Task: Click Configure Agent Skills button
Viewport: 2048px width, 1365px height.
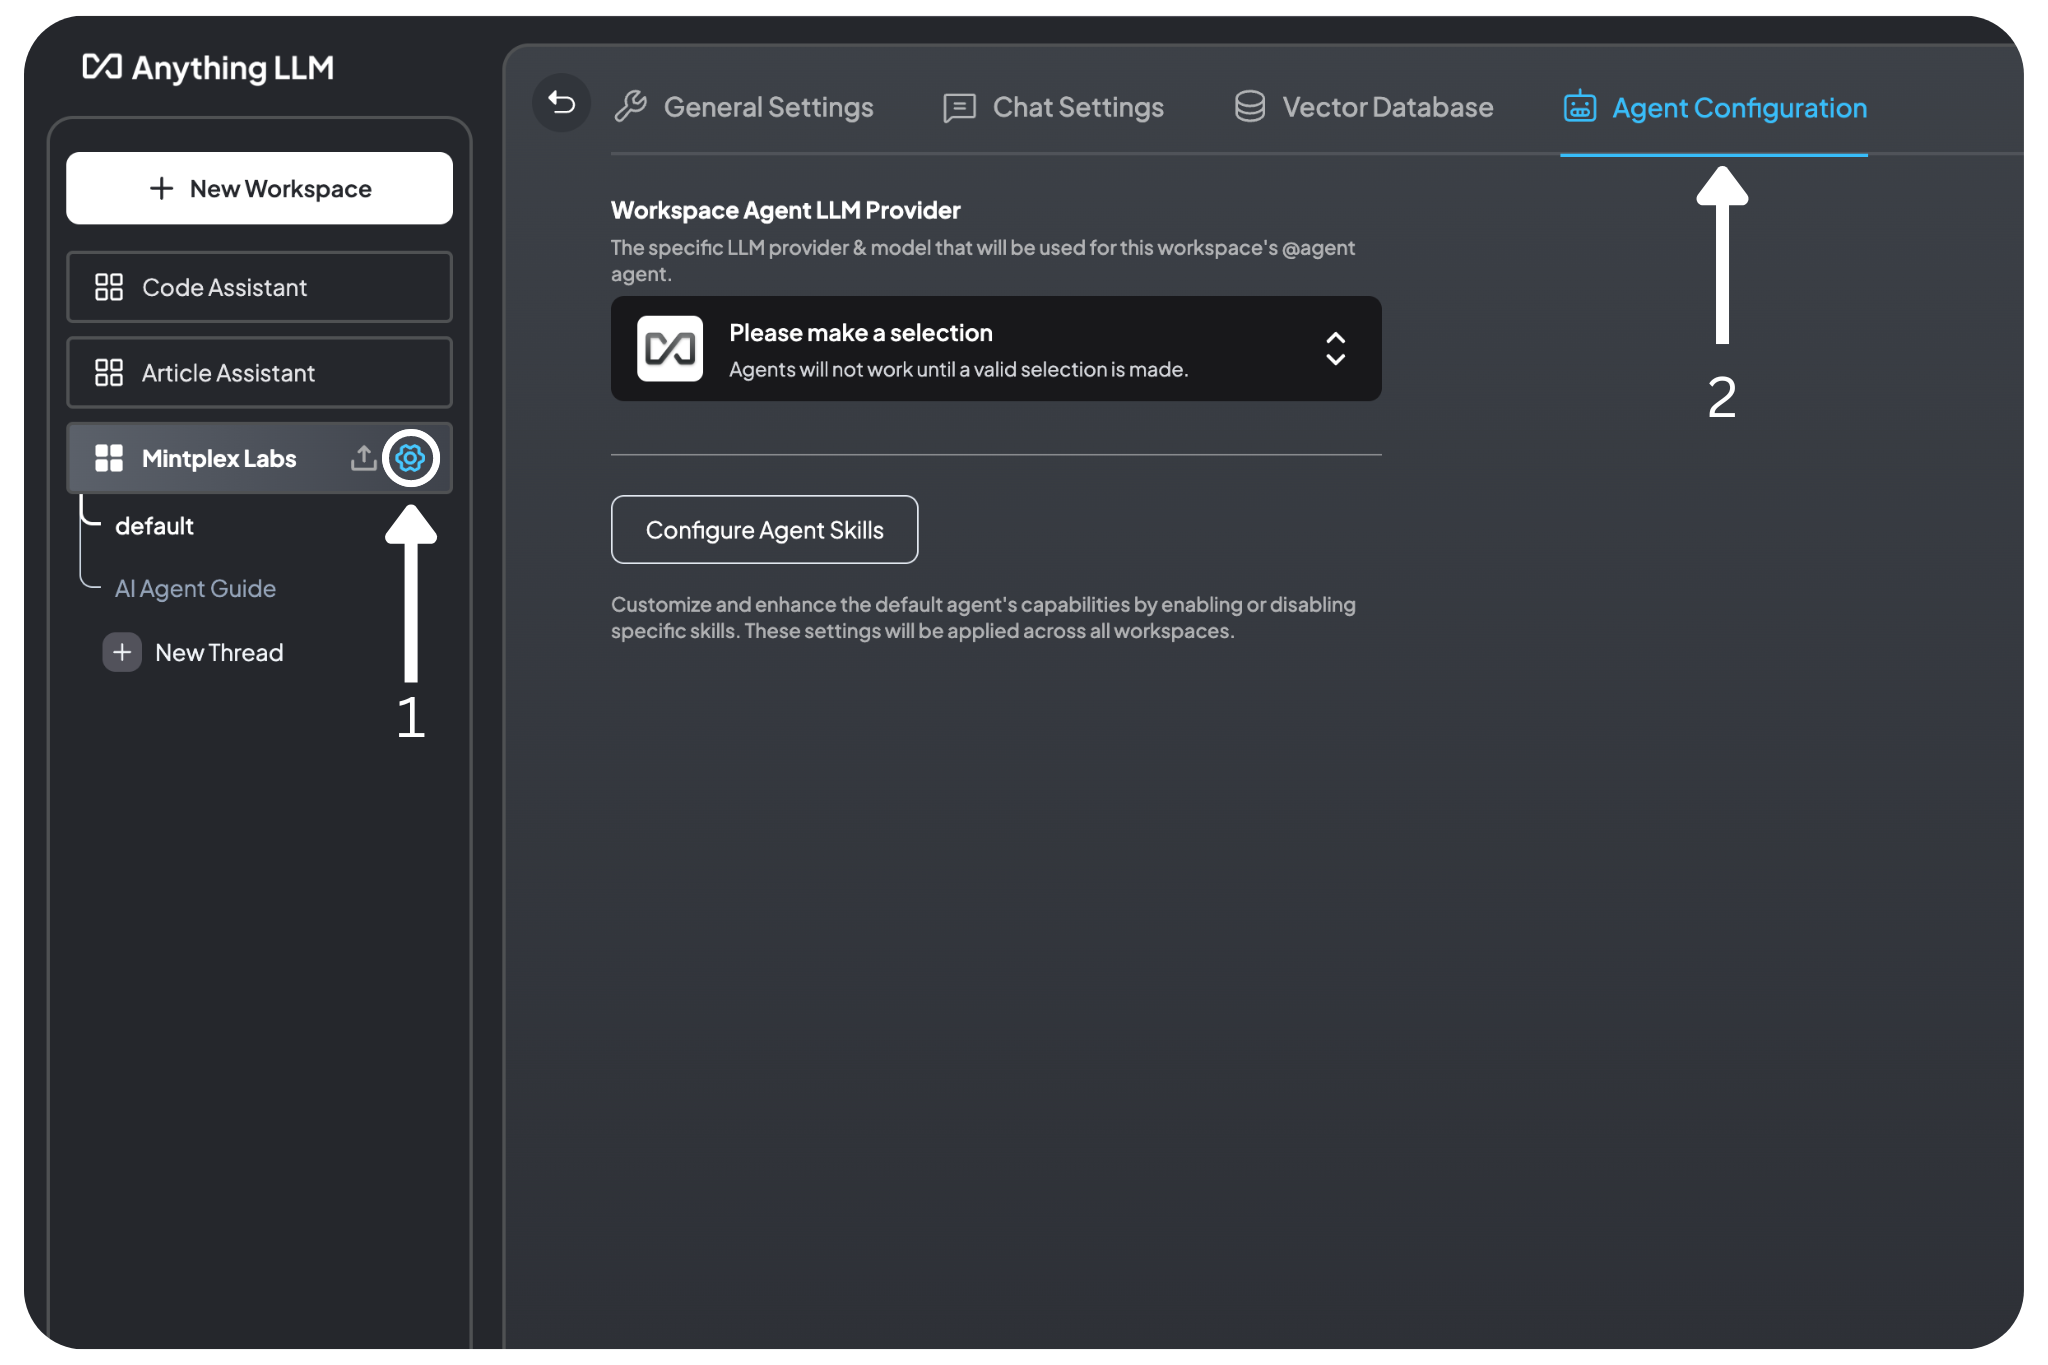Action: pyautogui.click(x=763, y=529)
